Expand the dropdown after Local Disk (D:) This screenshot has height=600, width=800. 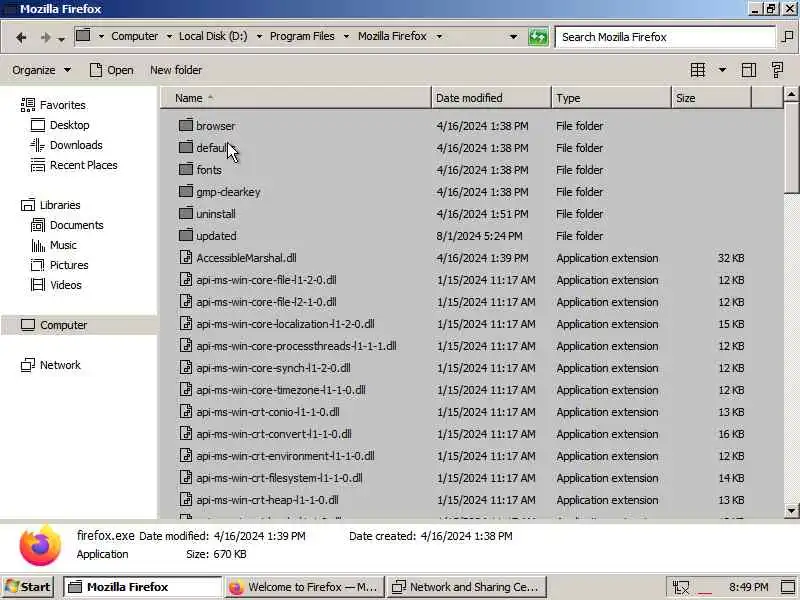[259, 37]
